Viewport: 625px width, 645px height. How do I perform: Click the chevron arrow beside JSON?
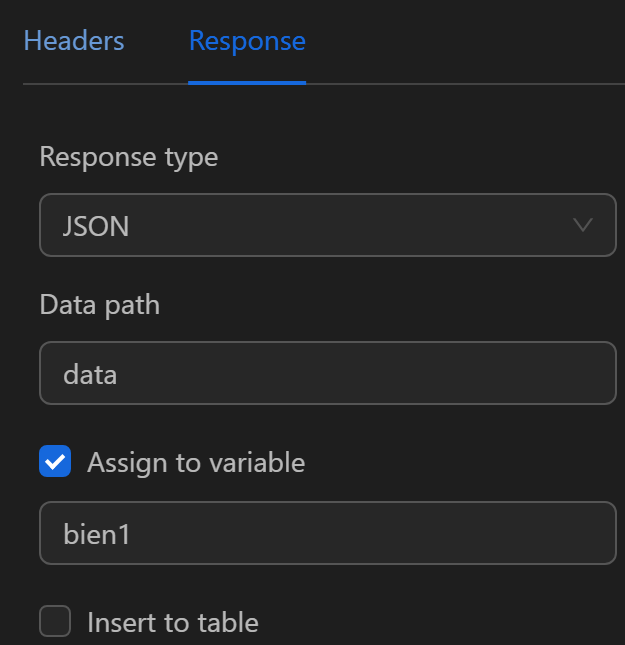[x=583, y=225]
